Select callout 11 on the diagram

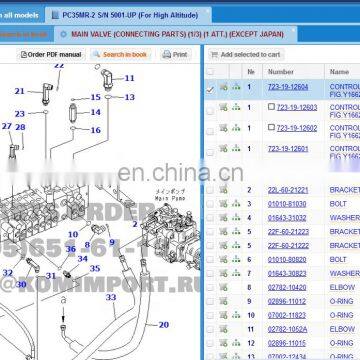tap(129, 78)
